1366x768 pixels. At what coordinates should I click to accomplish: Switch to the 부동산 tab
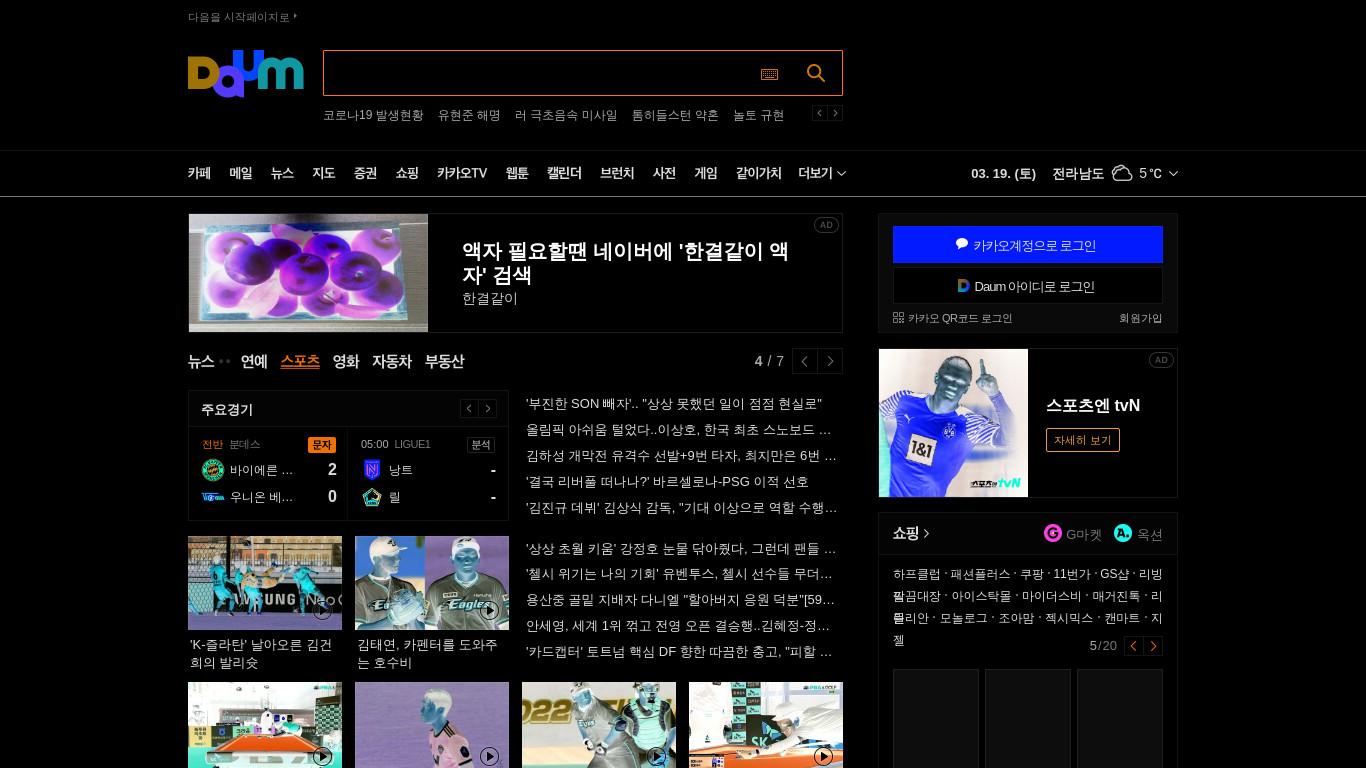pos(444,361)
